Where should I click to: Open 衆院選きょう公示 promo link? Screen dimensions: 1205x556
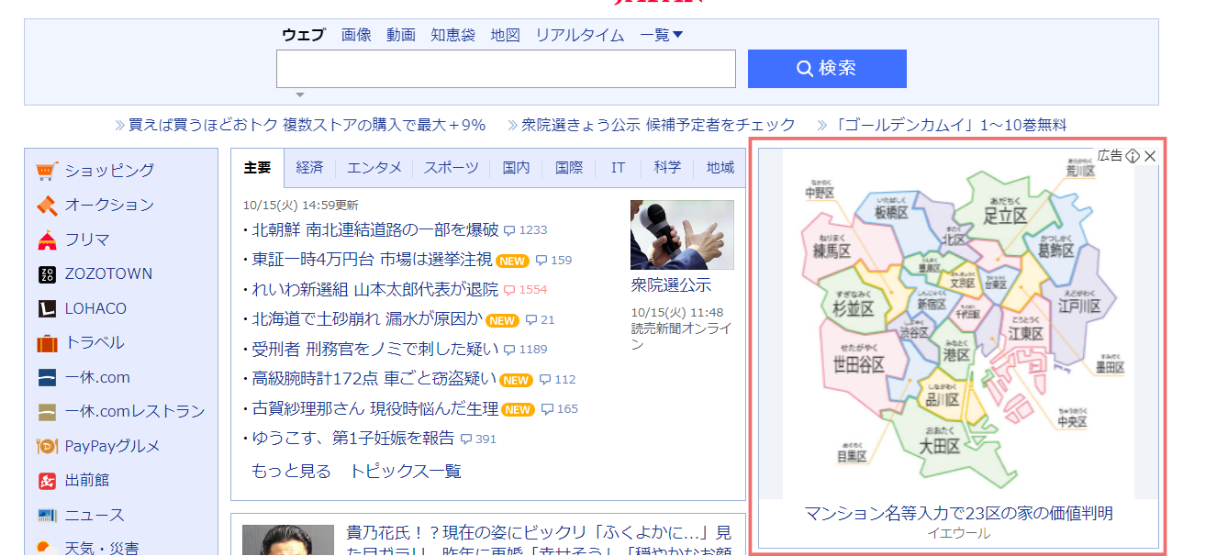(x=659, y=125)
